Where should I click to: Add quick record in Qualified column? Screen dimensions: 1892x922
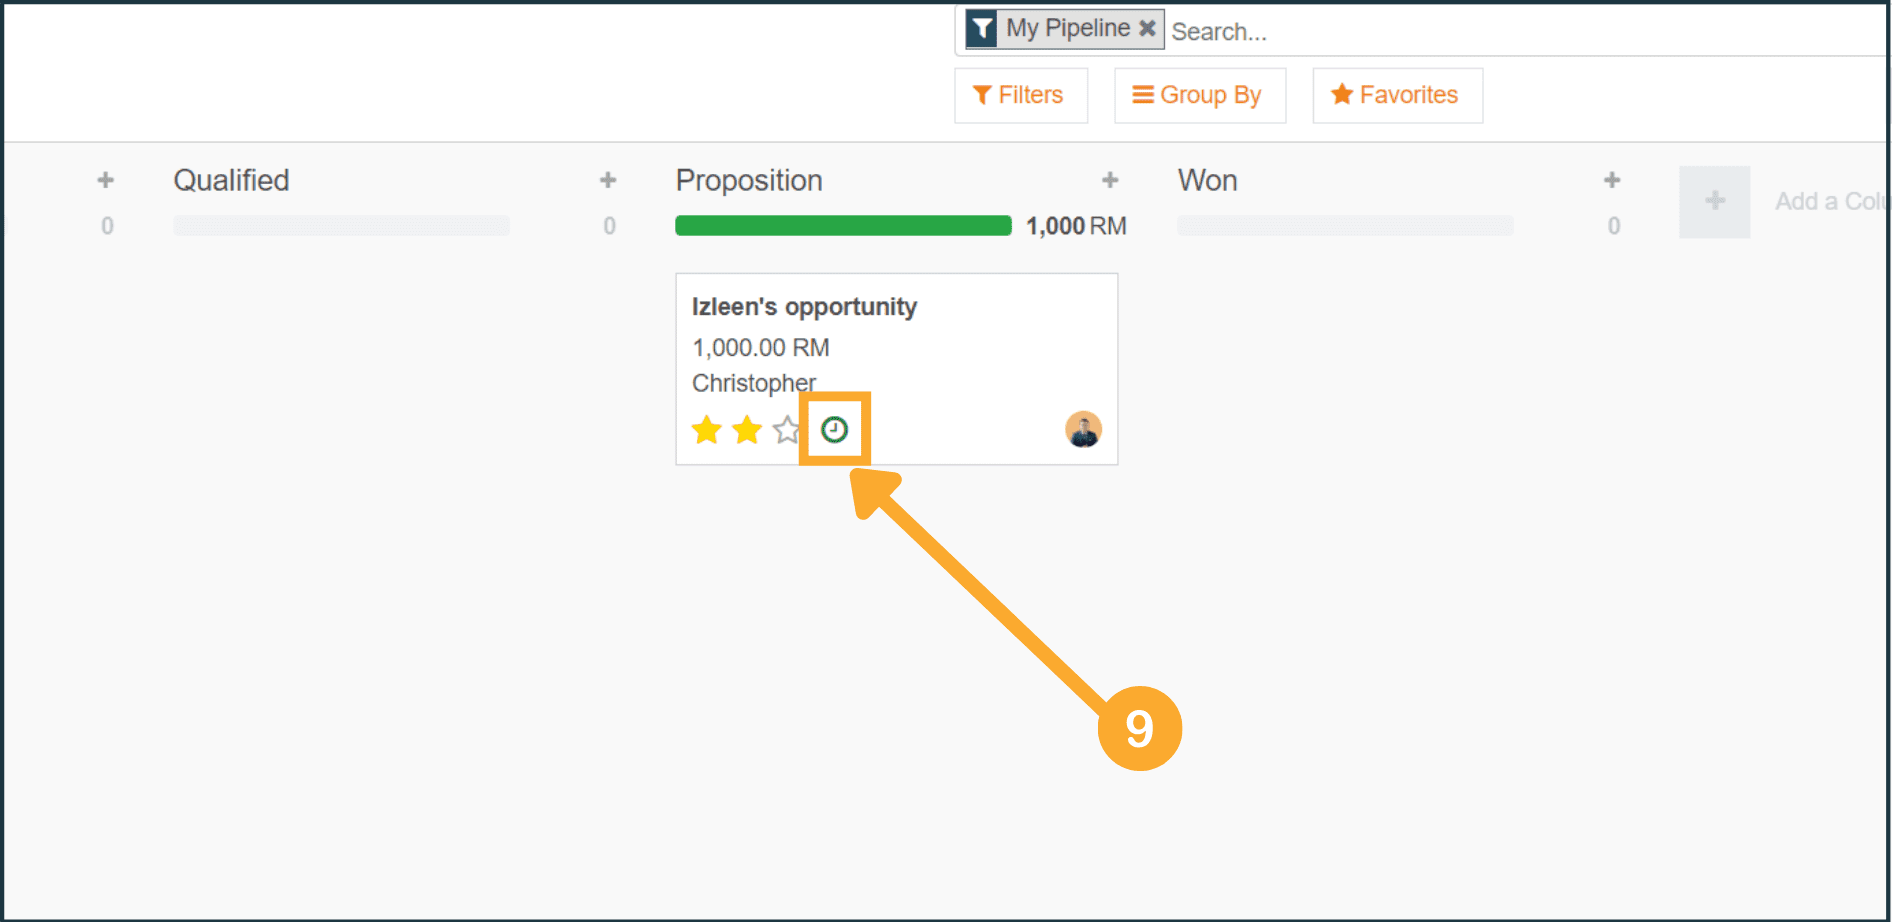coord(608,180)
